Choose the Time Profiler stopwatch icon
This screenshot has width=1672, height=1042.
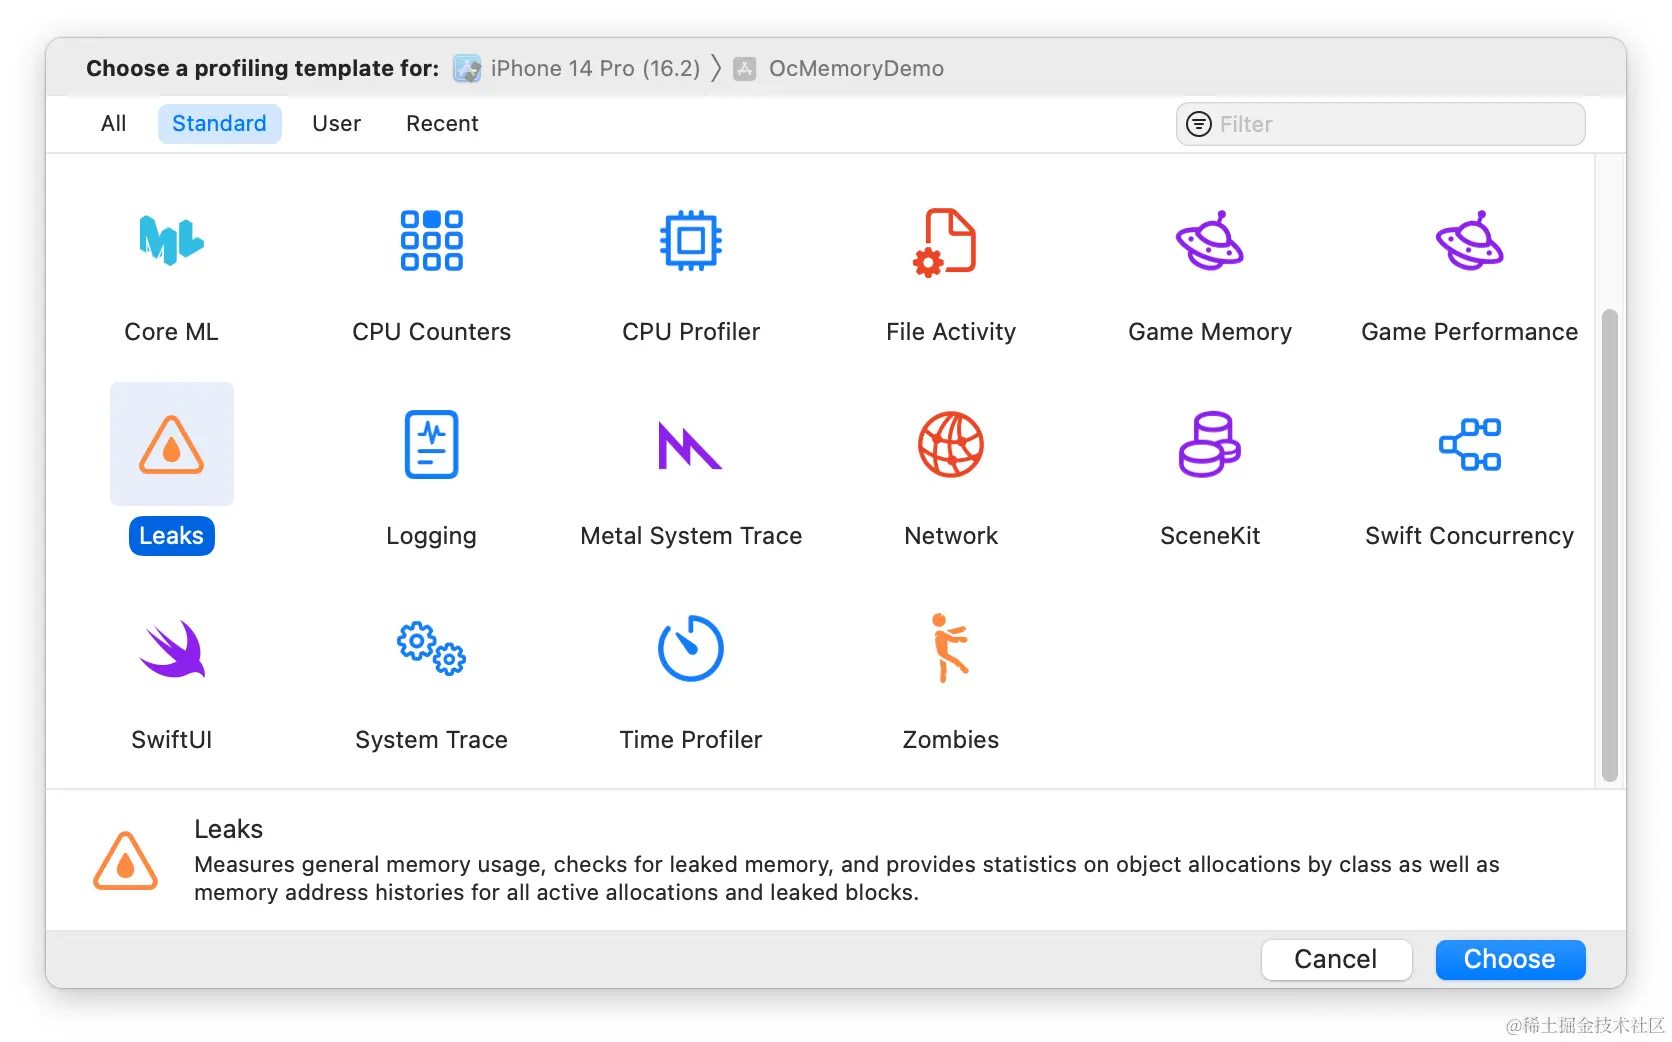tap(691, 648)
